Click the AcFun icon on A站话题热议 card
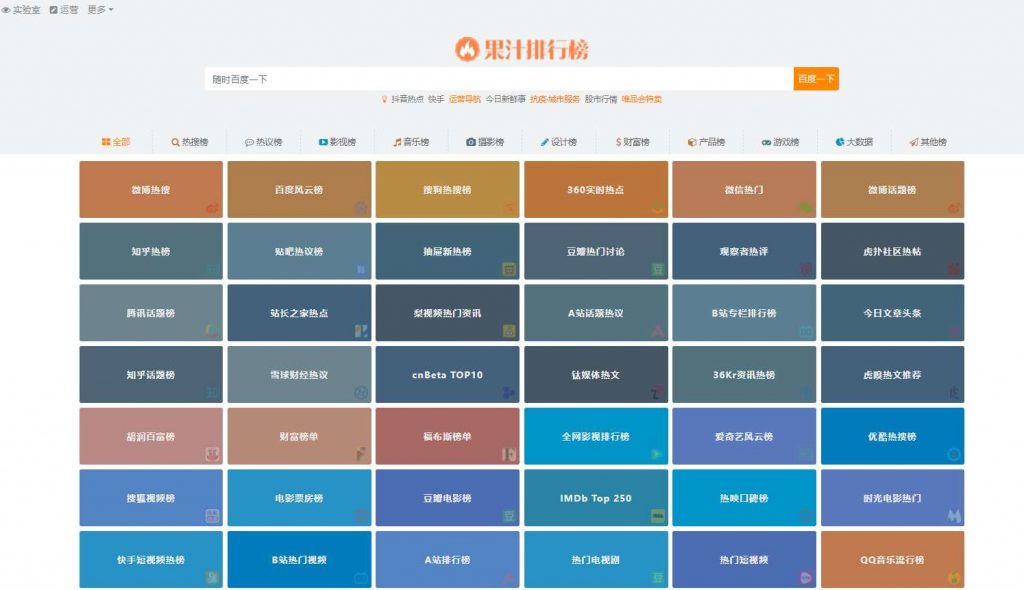Viewport: 1024px width, 590px height. [x=658, y=331]
